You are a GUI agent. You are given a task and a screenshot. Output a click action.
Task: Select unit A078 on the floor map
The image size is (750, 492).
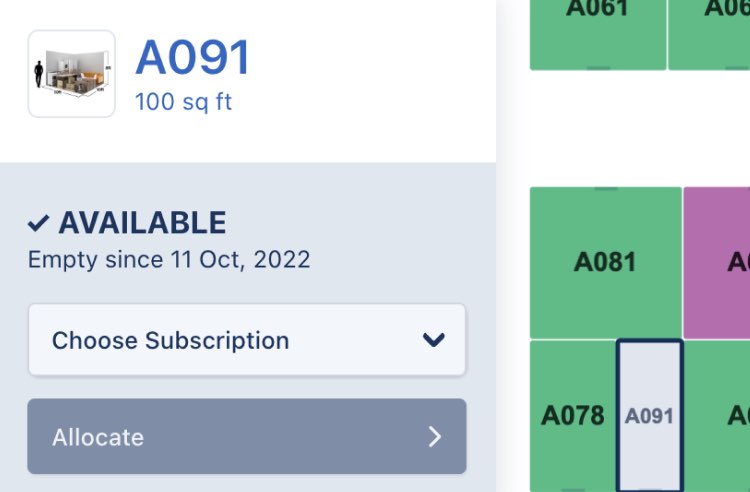572,415
